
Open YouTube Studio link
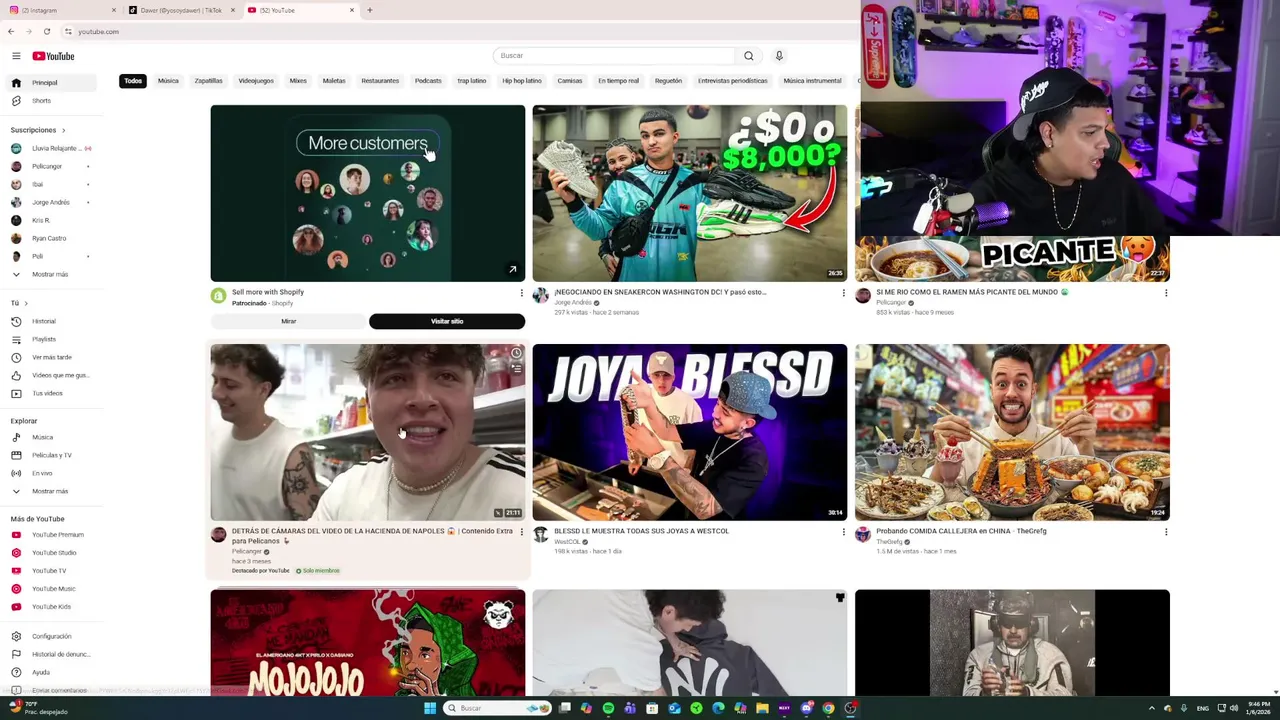53,553
